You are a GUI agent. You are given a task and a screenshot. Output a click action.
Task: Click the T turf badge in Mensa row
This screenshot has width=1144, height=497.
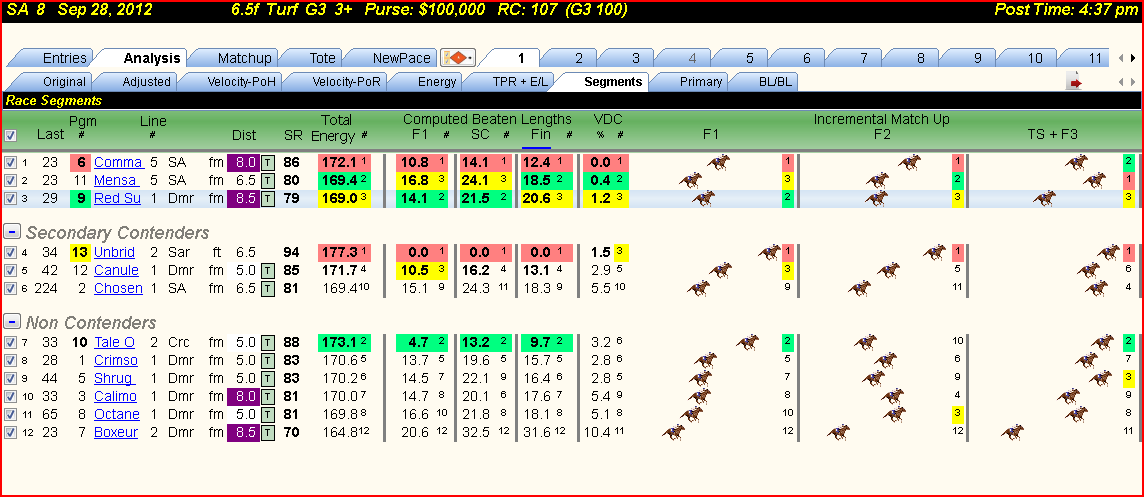268,180
